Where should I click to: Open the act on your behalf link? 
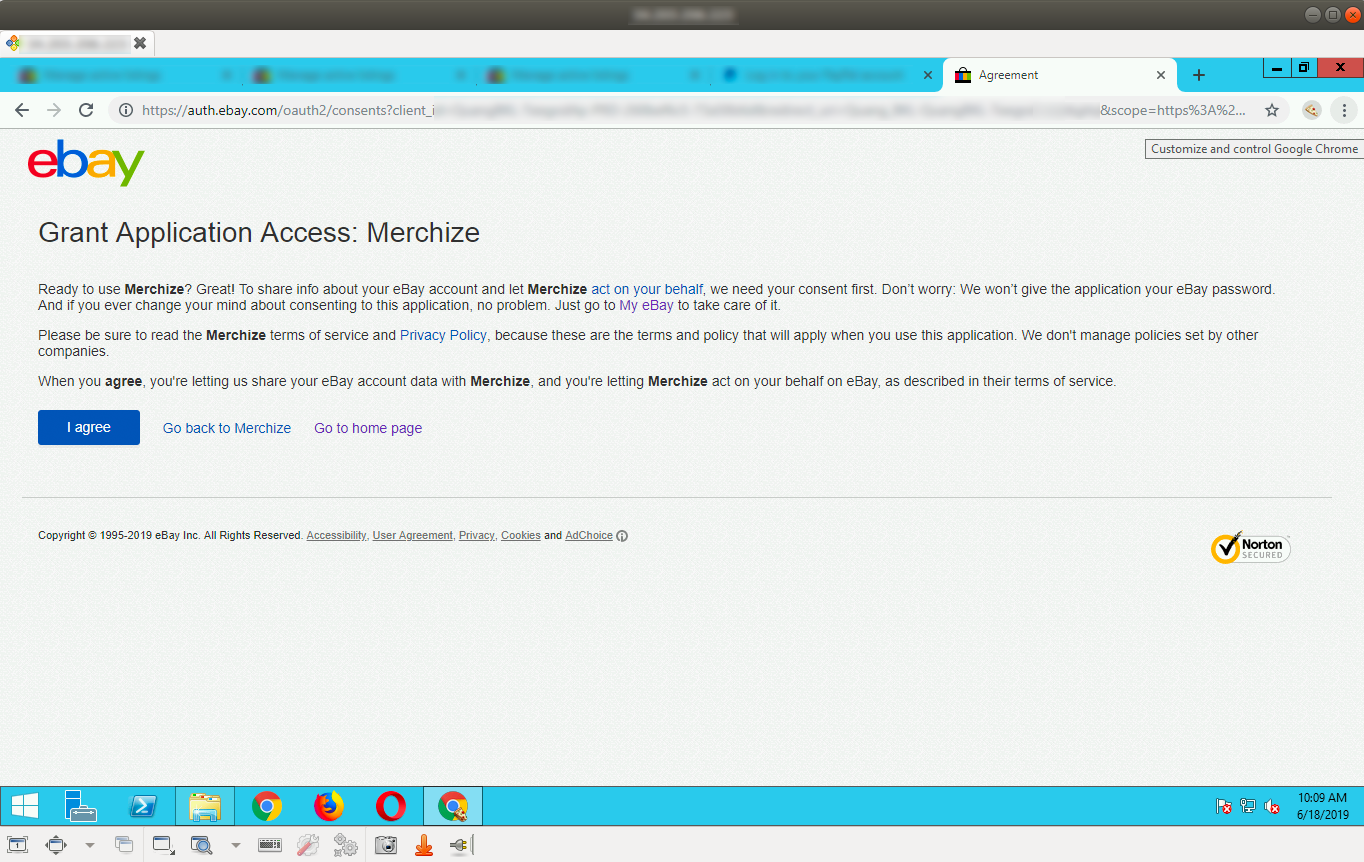647,289
